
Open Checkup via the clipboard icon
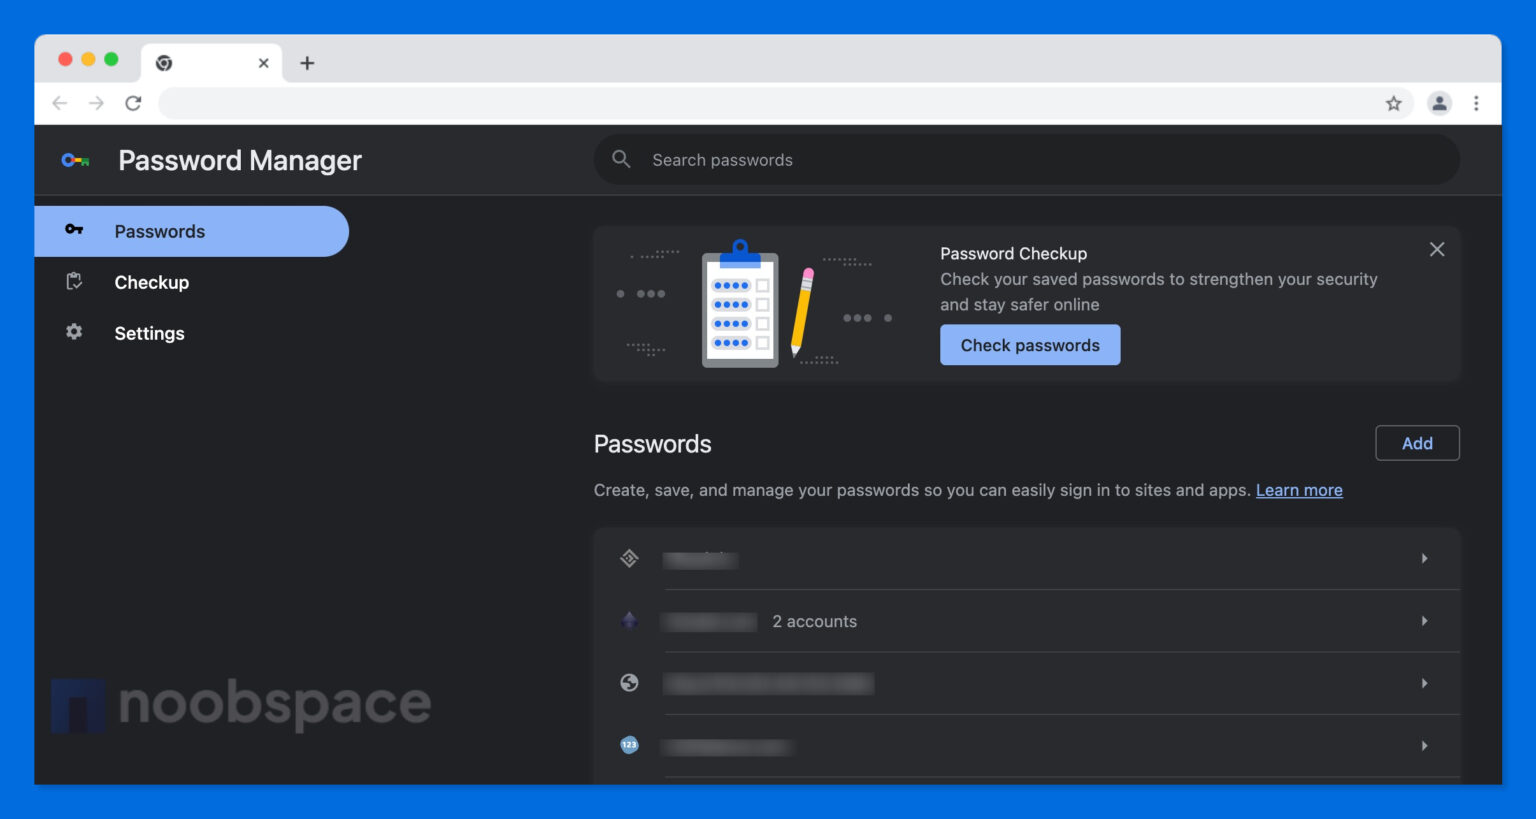coord(74,281)
